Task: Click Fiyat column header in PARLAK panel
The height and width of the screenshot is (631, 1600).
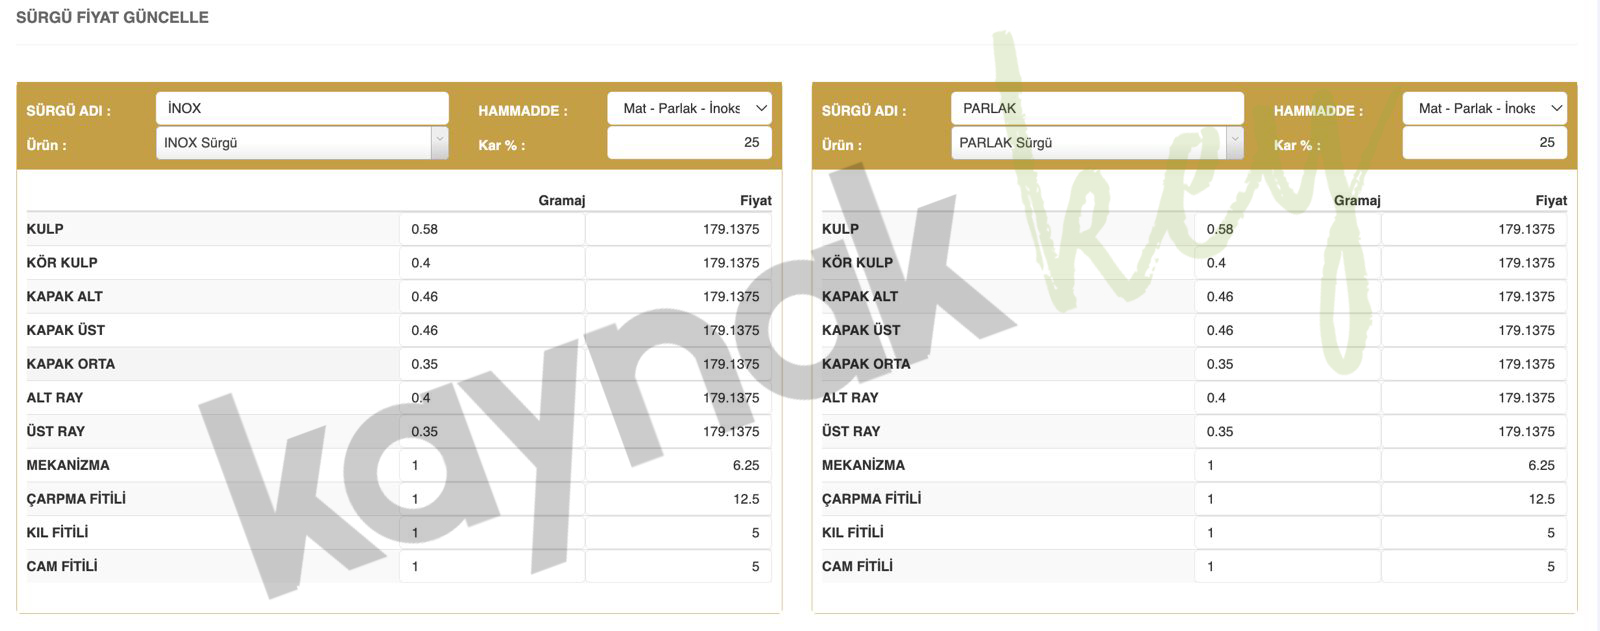Action: [1551, 200]
